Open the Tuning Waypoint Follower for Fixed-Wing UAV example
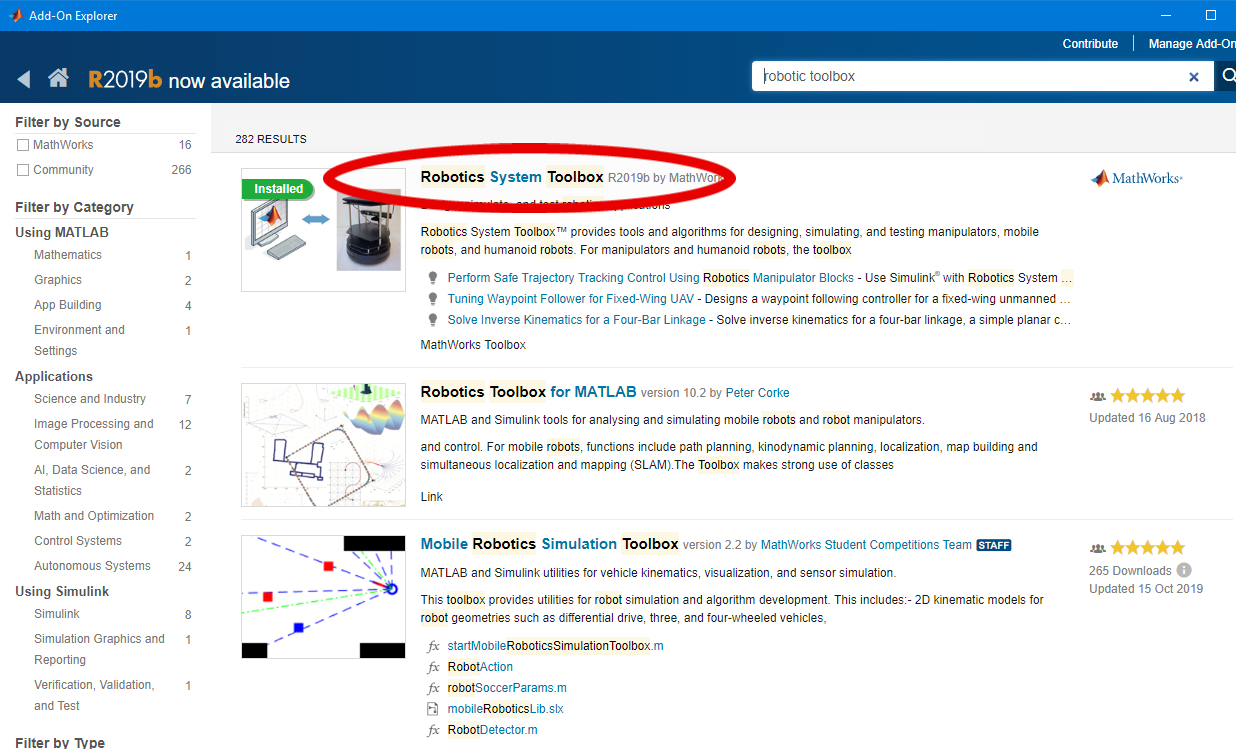This screenshot has height=749, width=1236. [x=570, y=298]
